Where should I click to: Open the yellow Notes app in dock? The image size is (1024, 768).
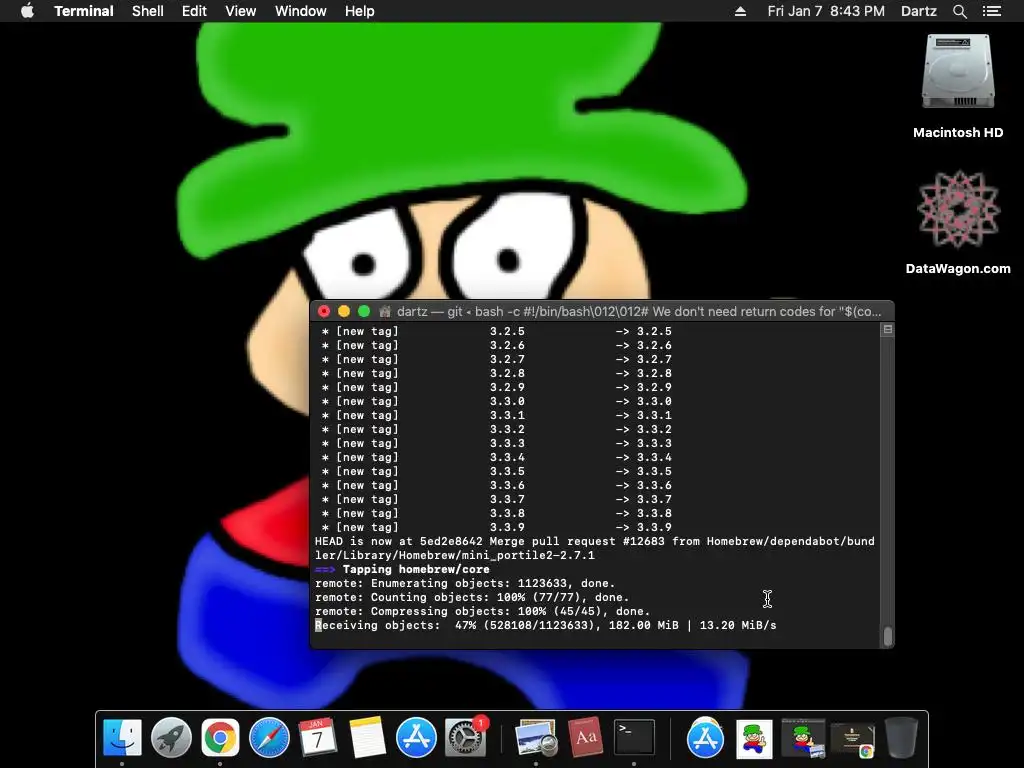point(367,738)
